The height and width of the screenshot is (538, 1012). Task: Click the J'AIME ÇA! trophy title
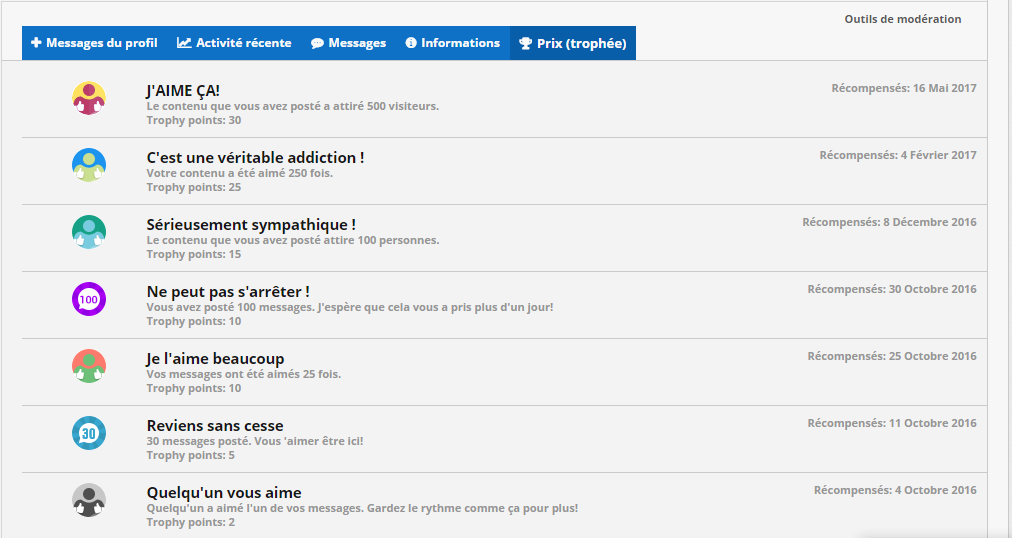pyautogui.click(x=183, y=91)
